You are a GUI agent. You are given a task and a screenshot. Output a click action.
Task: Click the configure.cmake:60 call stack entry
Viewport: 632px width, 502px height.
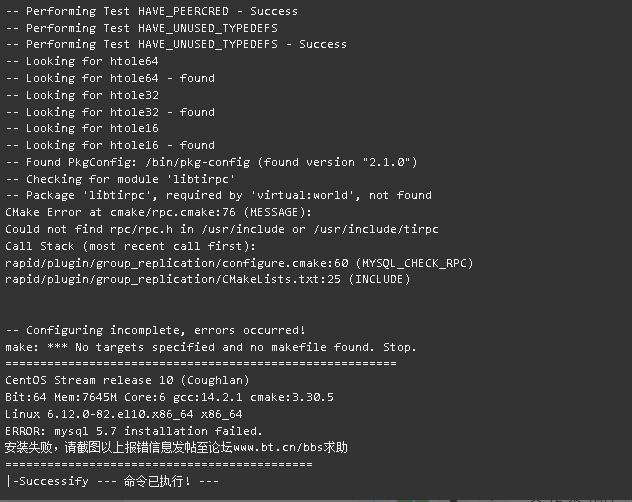(239, 263)
